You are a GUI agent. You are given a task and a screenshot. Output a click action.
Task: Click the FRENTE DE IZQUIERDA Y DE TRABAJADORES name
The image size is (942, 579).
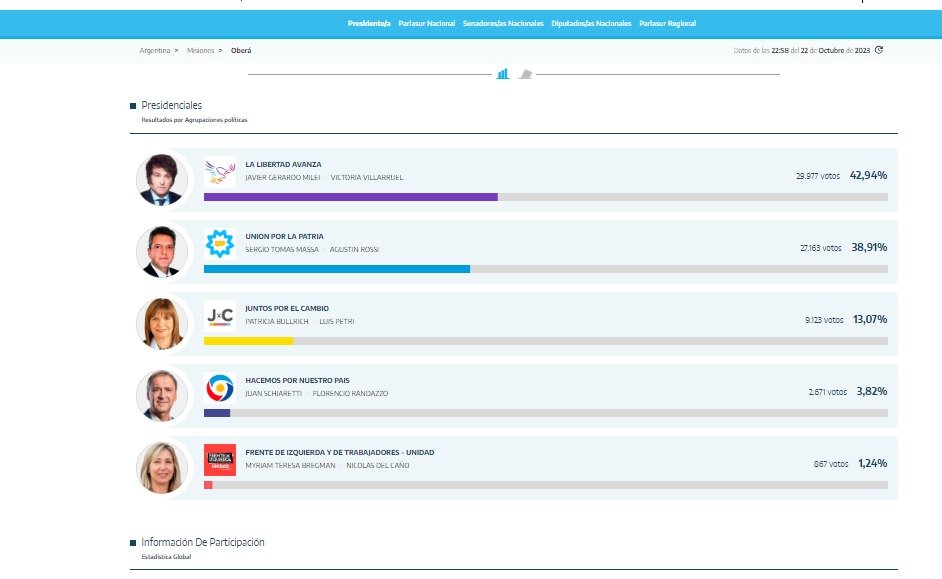339,453
